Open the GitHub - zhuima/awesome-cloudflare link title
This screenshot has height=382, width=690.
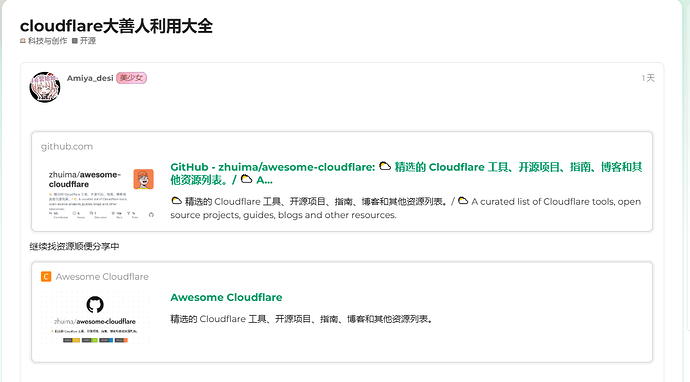click(x=406, y=173)
